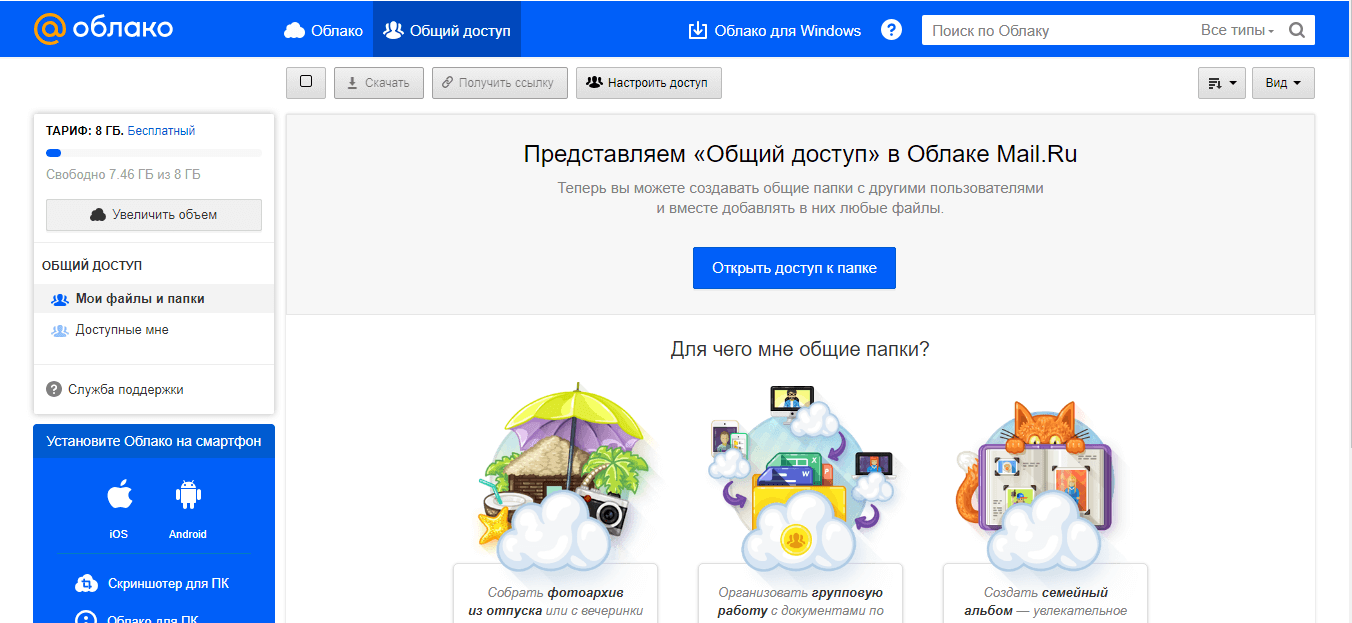The width and height of the screenshot is (1352, 623).
Task: Click the Открыть доступ к папке button
Action: pos(794,268)
